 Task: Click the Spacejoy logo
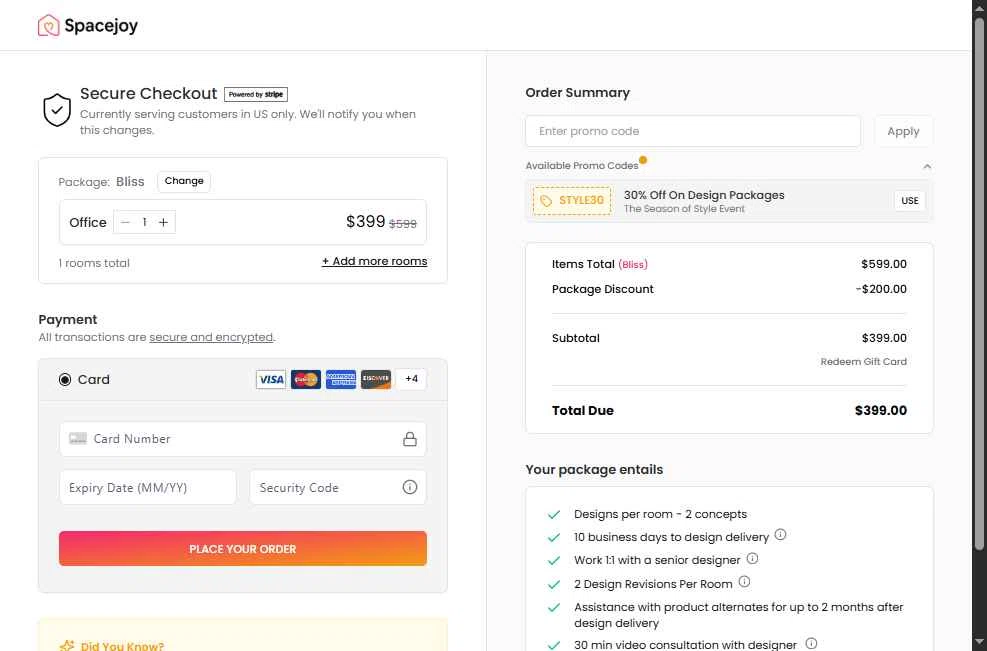click(x=87, y=25)
